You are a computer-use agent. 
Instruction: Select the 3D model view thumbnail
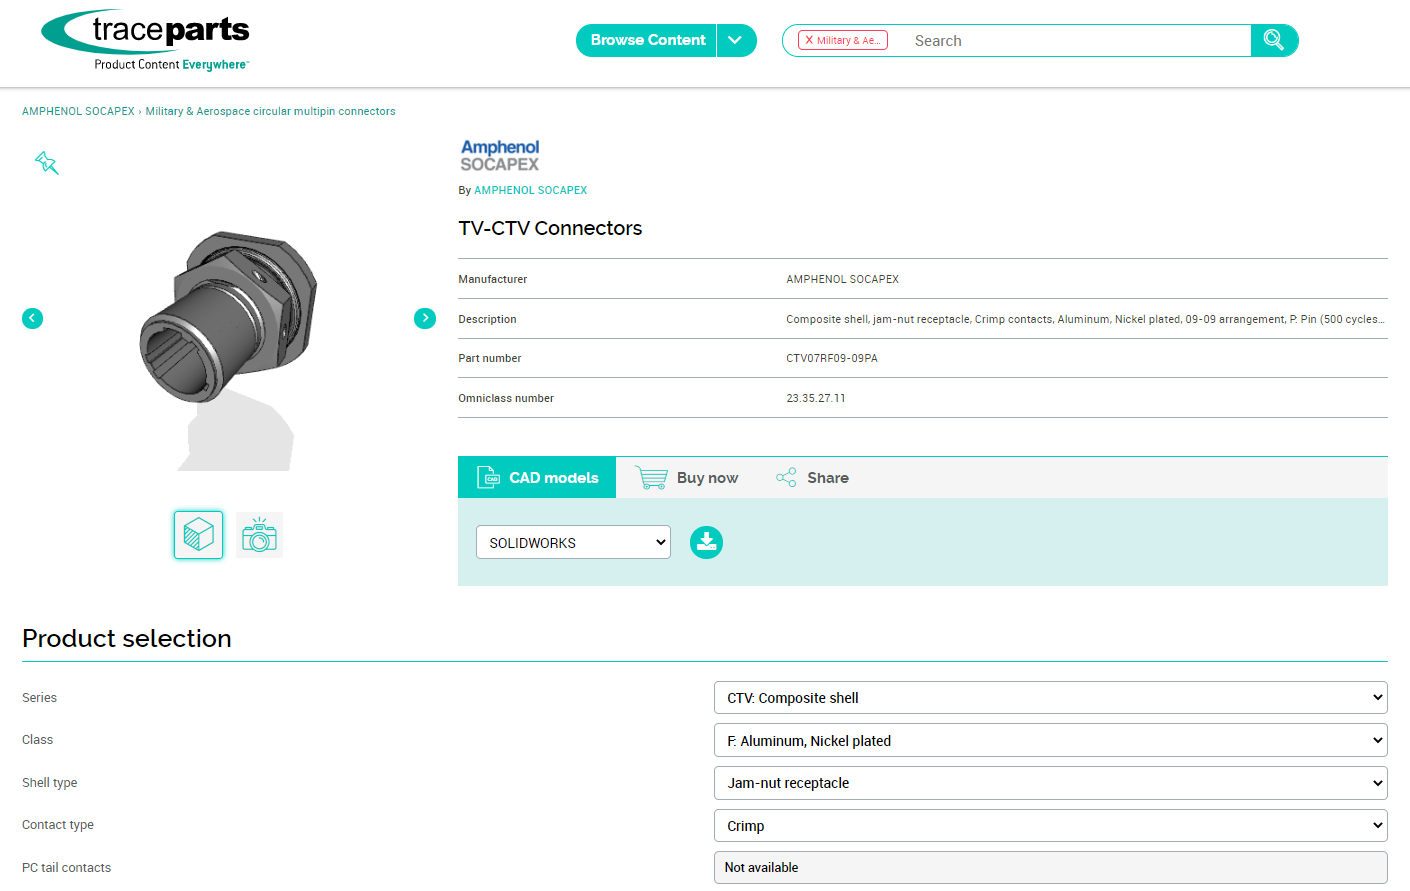pos(198,534)
